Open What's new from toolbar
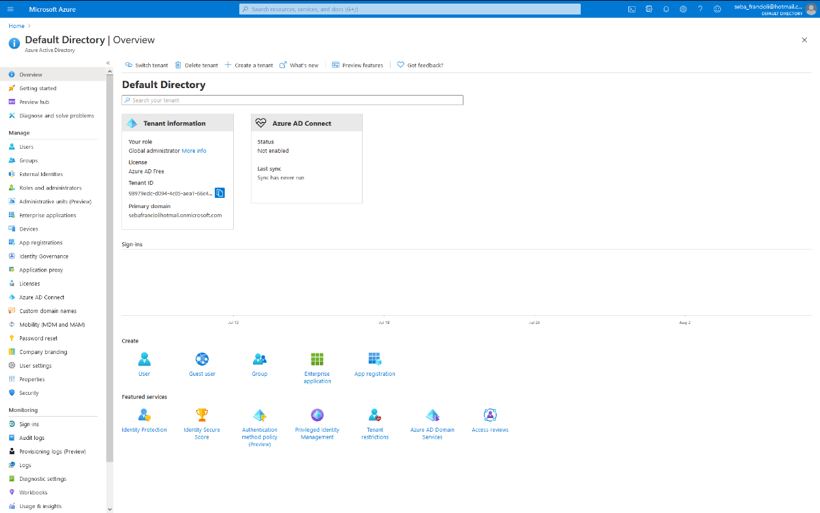 pos(299,65)
